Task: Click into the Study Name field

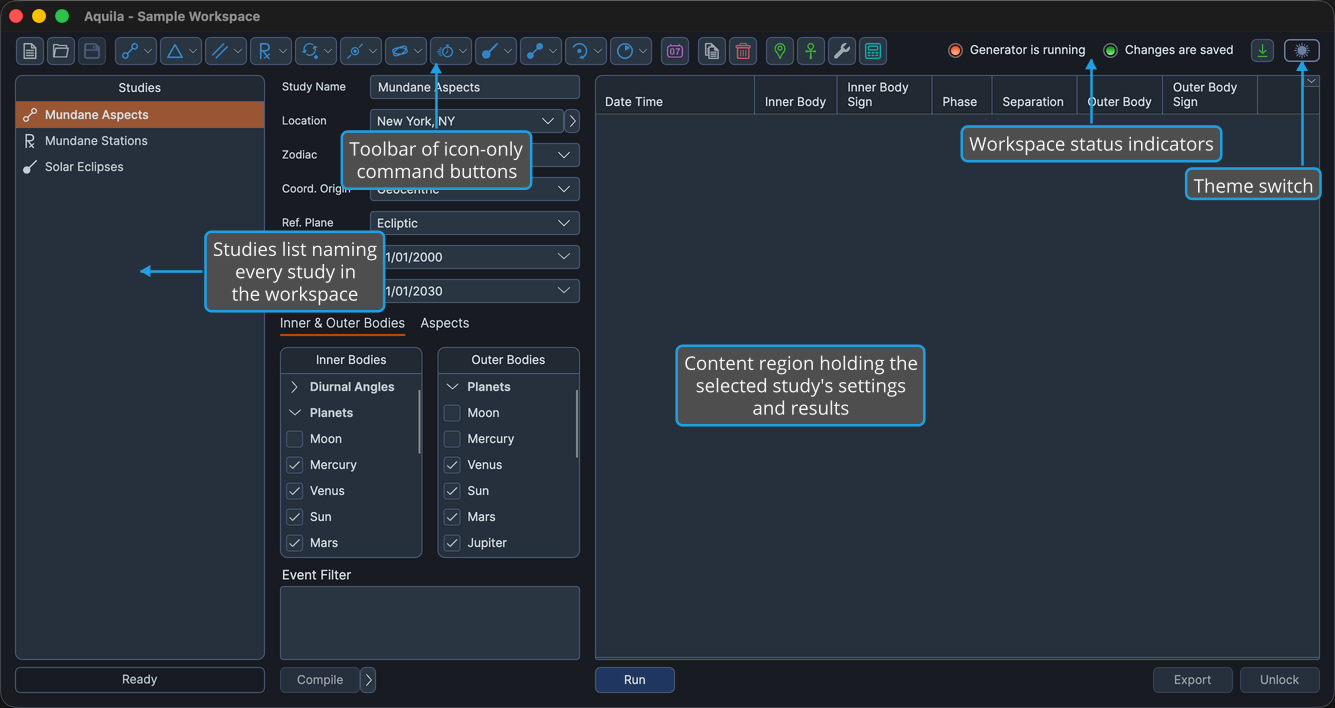Action: (x=475, y=87)
